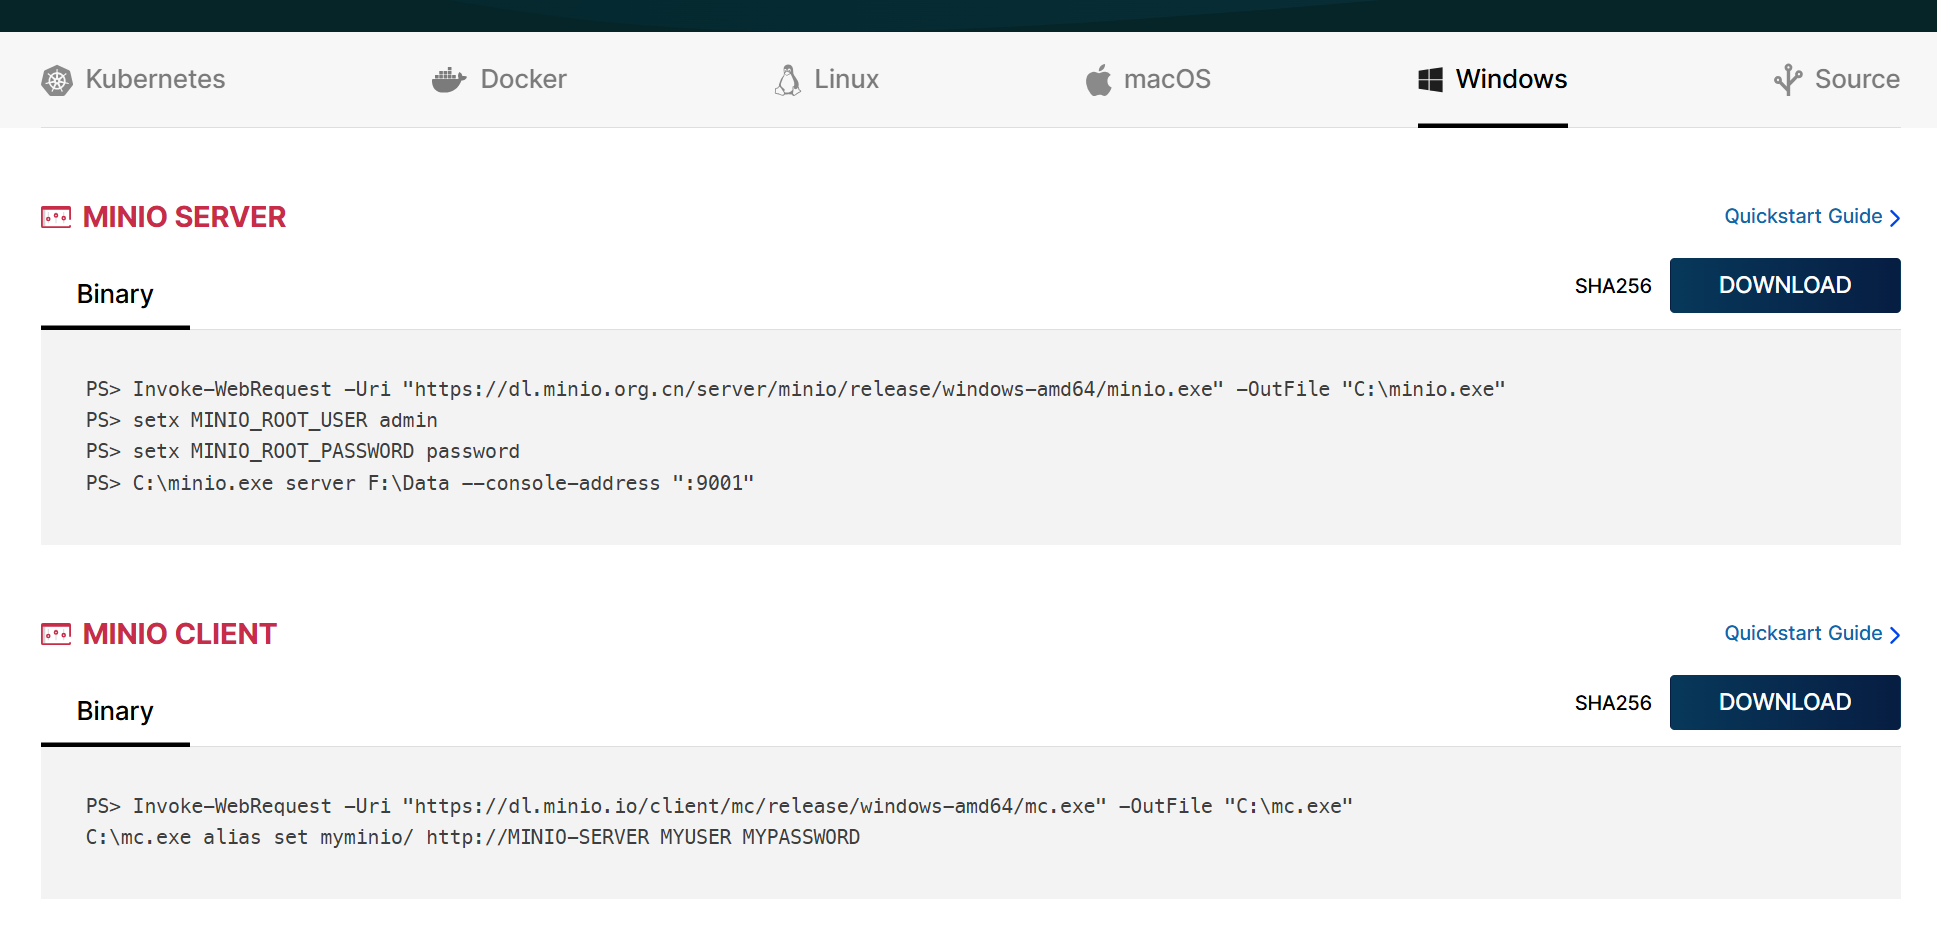
Task: Click the Windows logo icon
Action: tap(1431, 80)
